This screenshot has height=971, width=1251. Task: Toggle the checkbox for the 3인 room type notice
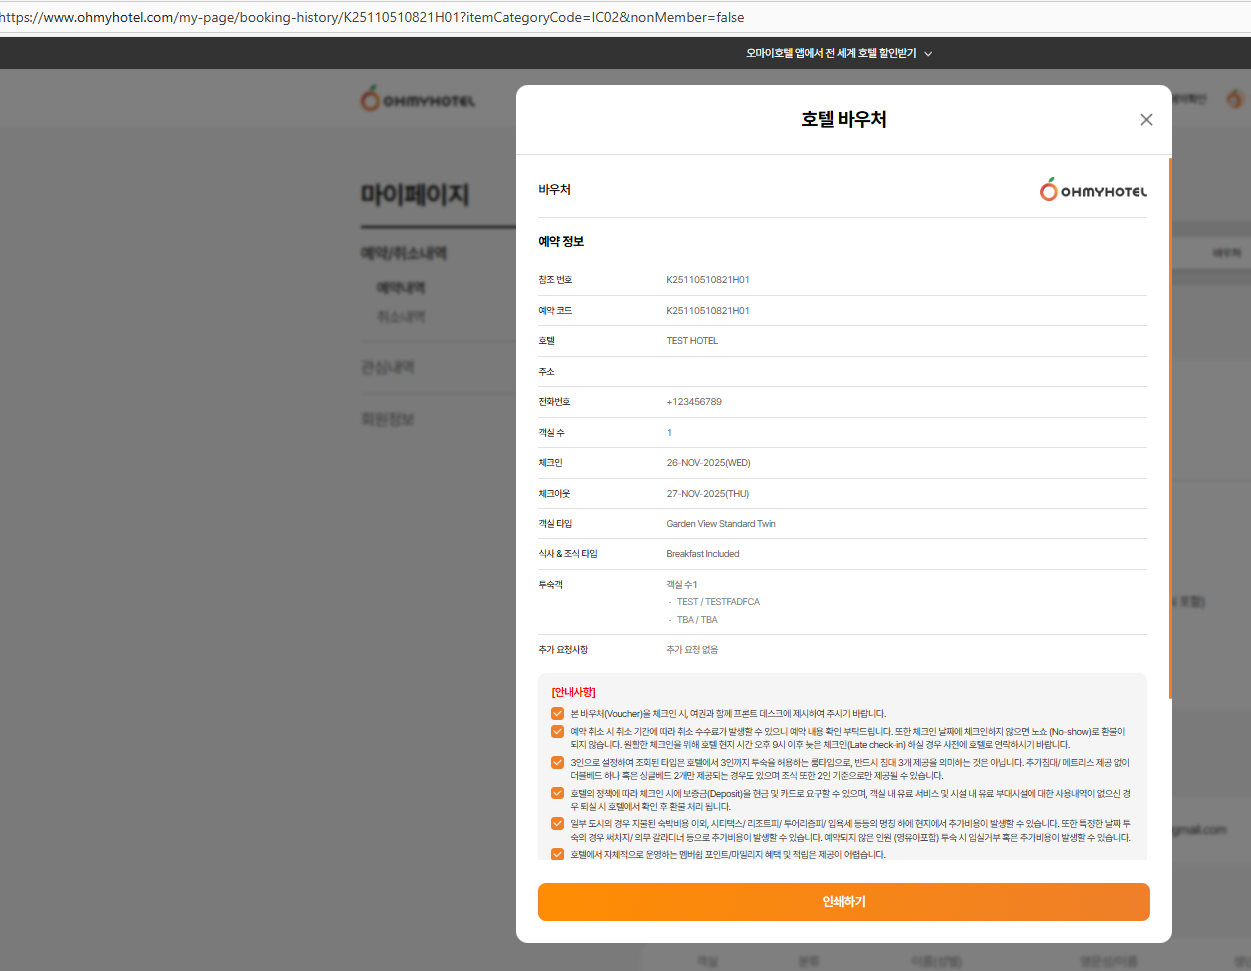(558, 763)
